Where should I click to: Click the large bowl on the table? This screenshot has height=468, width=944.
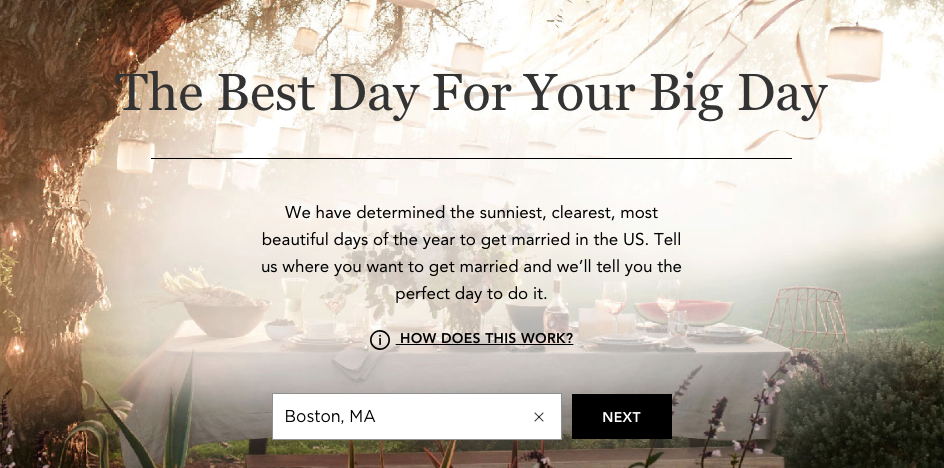point(227,319)
